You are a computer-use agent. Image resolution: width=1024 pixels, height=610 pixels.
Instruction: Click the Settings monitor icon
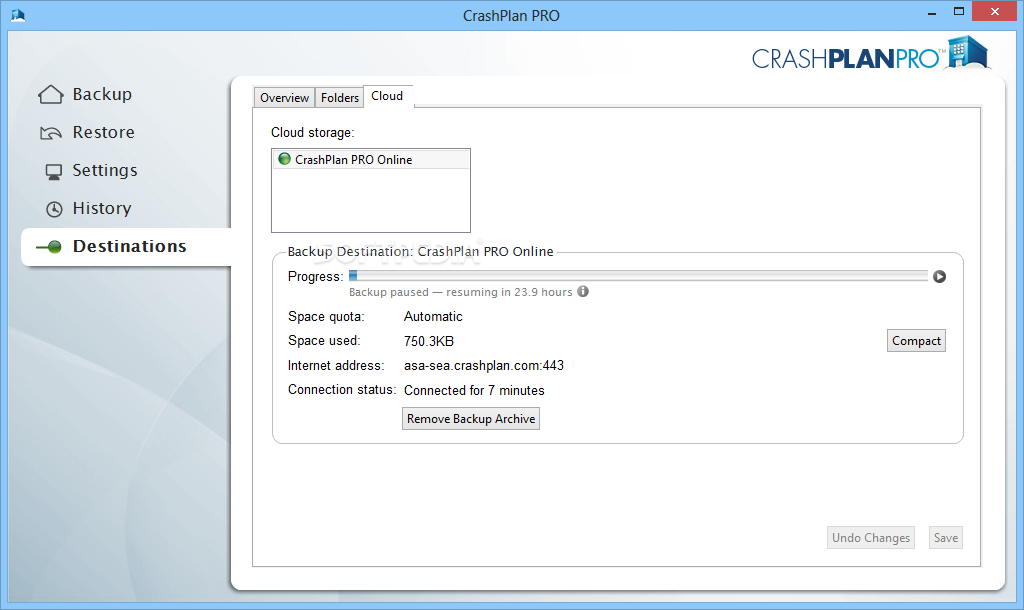(x=54, y=172)
